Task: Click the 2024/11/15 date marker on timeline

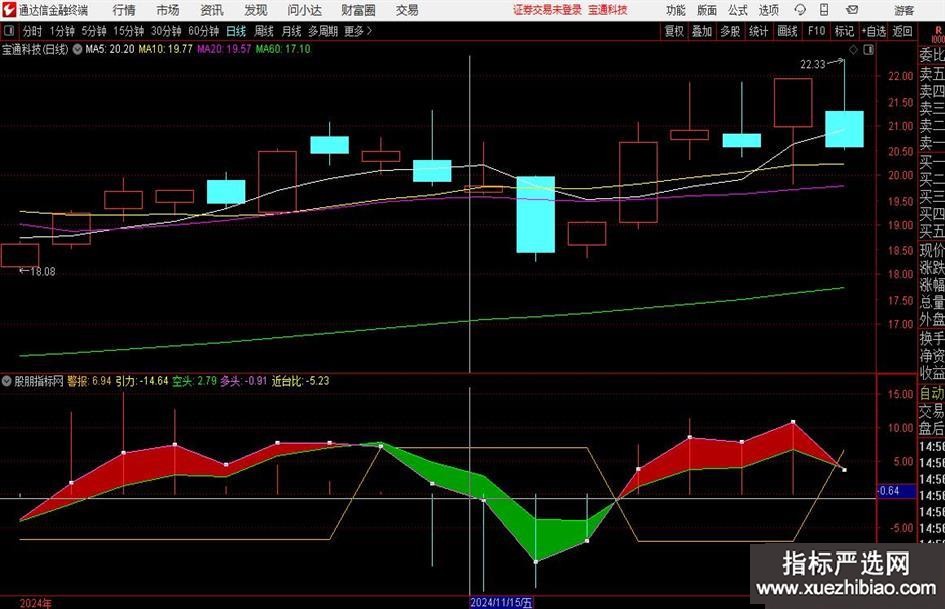Action: [x=501, y=602]
